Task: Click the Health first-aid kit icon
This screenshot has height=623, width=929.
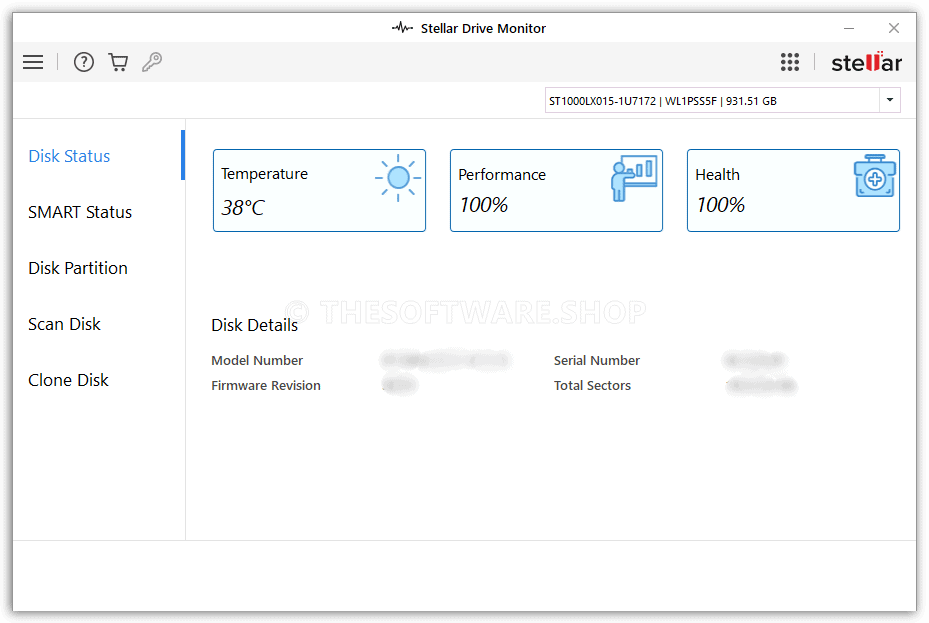Action: pyautogui.click(x=874, y=176)
